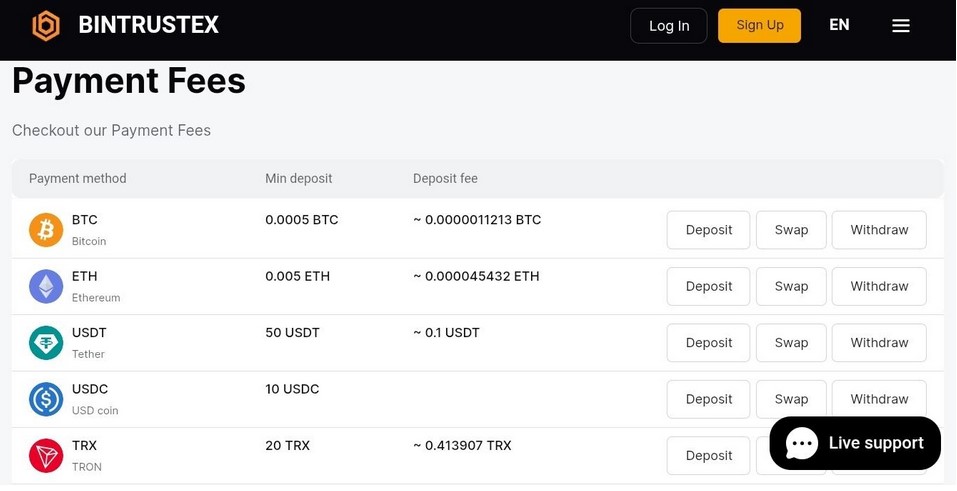957x491 pixels.
Task: Click the Deposit fee column header
Action: (445, 179)
